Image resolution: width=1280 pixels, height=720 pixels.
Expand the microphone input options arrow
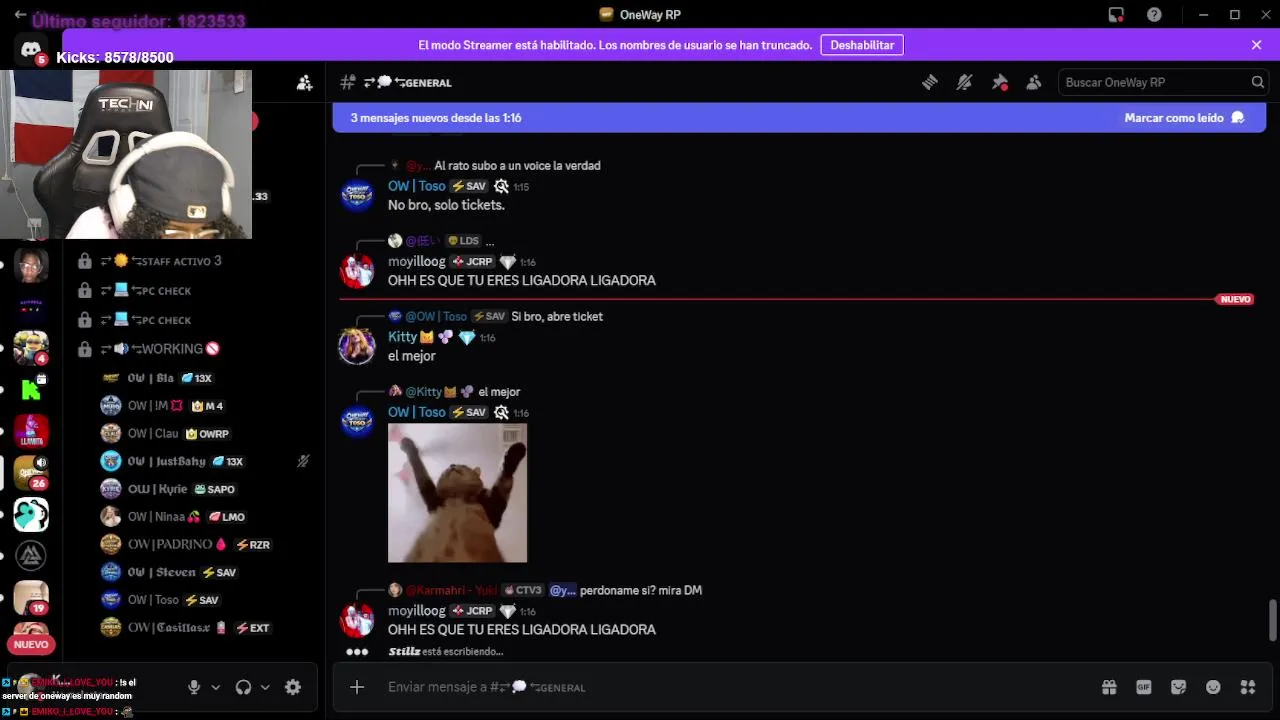tap(215, 687)
